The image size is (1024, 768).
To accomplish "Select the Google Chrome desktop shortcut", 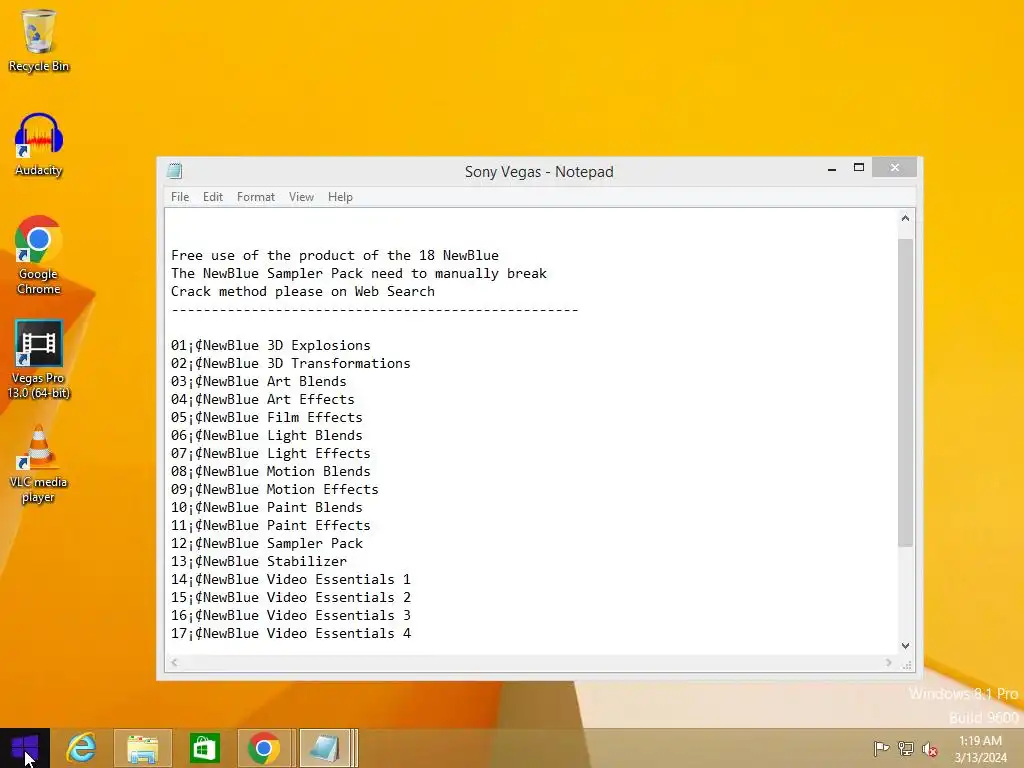I will [x=39, y=255].
